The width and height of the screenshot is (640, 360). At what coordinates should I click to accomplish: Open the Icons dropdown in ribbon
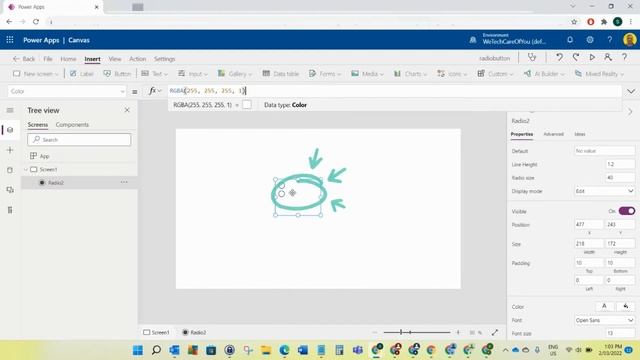tap(452, 74)
